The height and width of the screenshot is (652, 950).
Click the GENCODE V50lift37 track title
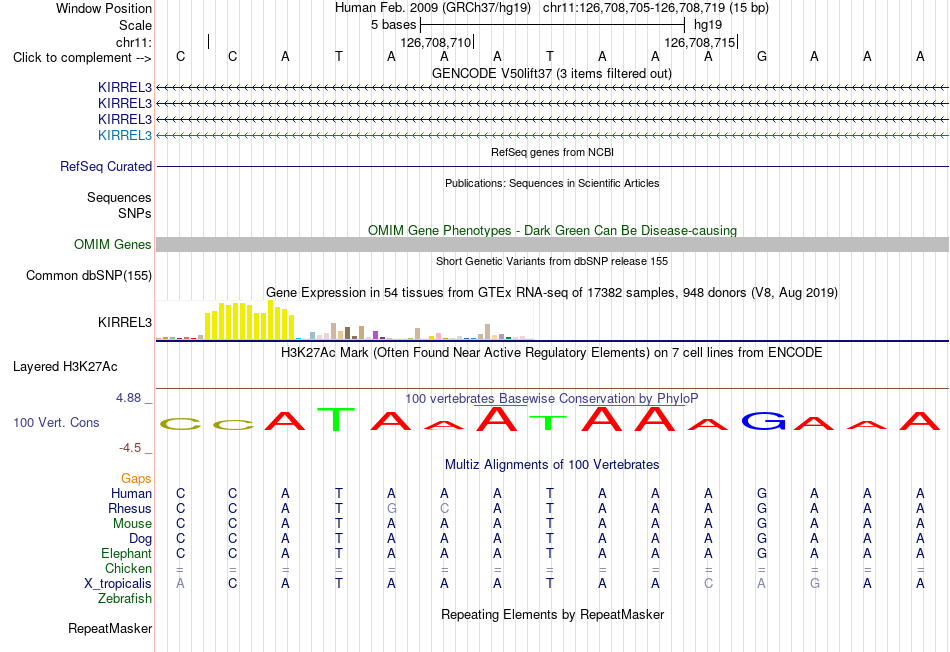click(x=552, y=73)
